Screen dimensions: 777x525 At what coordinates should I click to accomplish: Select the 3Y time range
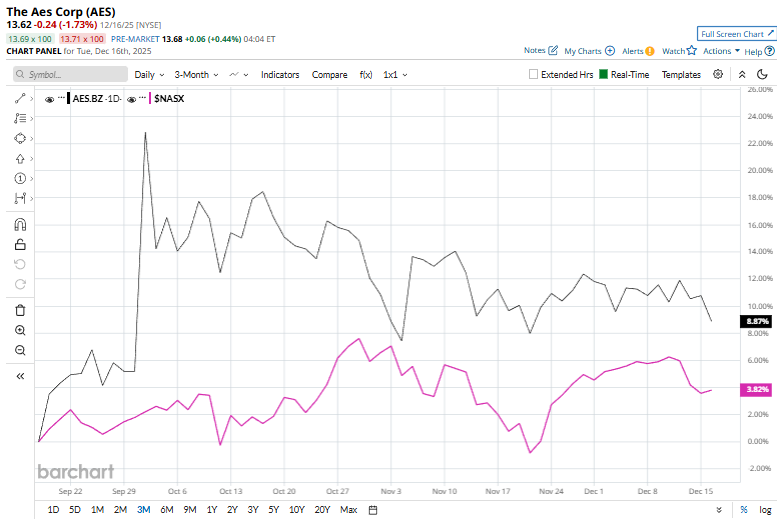(253, 510)
